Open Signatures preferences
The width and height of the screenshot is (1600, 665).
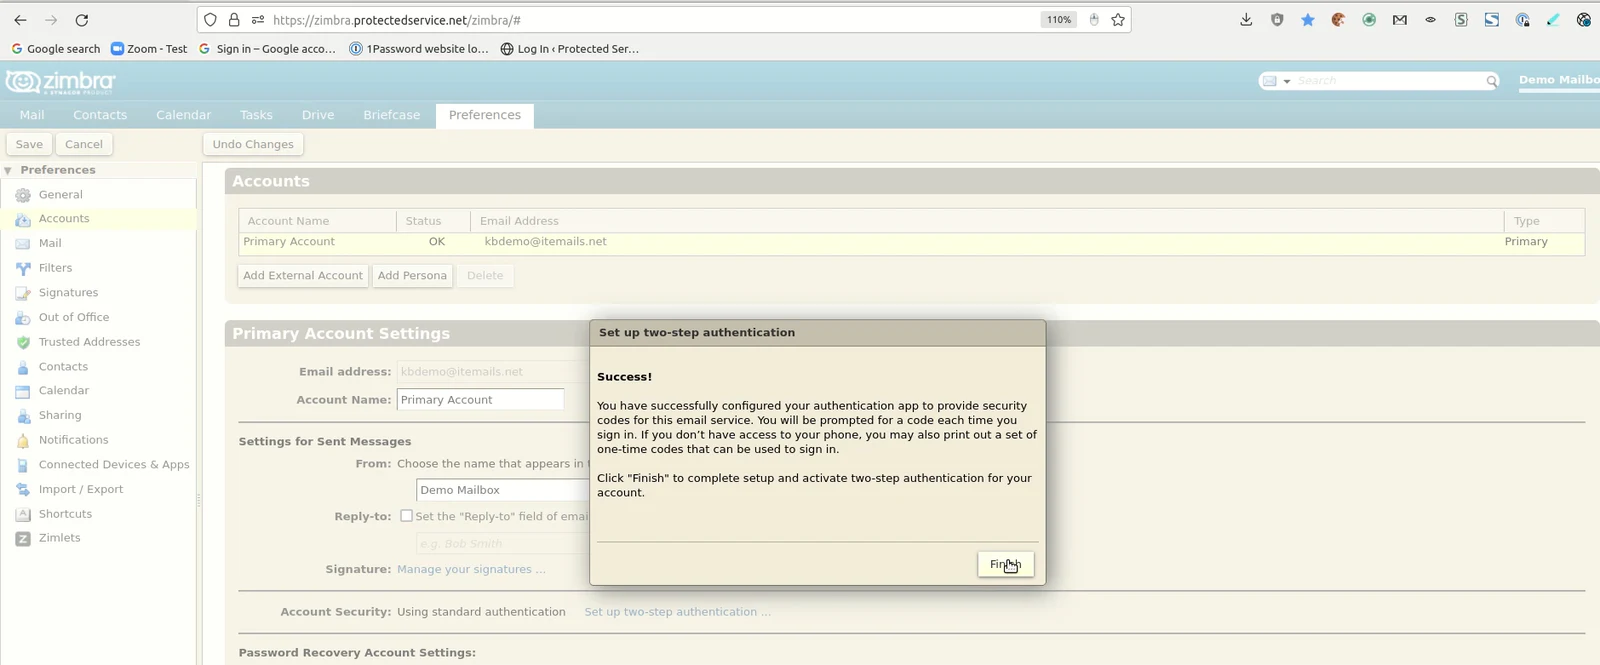tap(68, 293)
